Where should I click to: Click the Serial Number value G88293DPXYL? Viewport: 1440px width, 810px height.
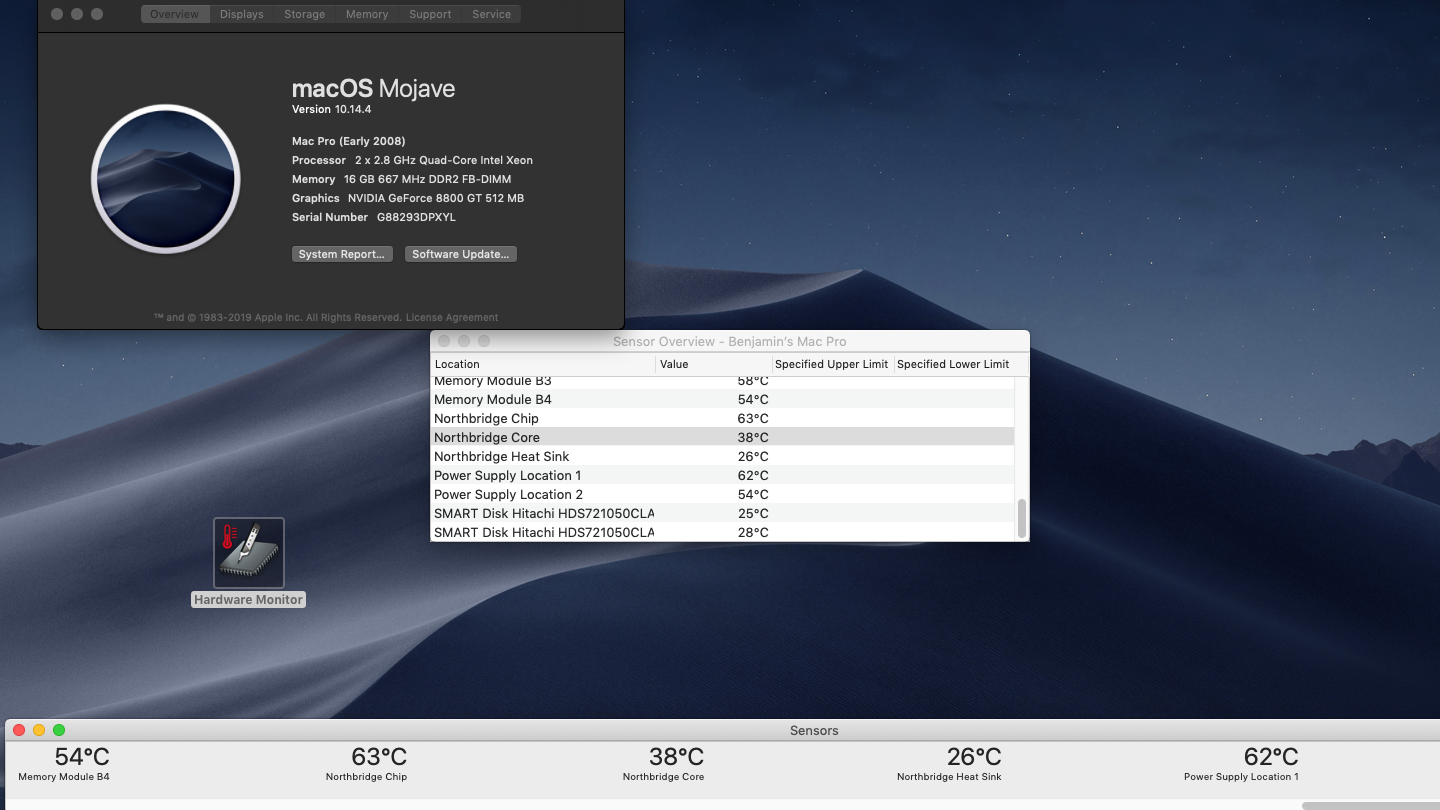pos(416,217)
